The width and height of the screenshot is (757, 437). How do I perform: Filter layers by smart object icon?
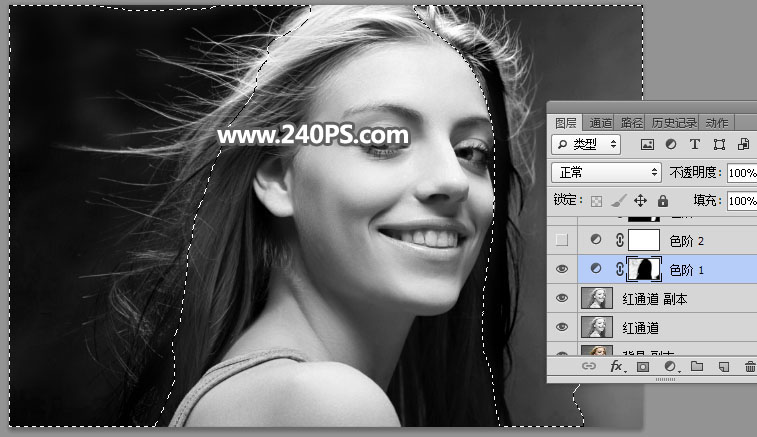pos(743,144)
